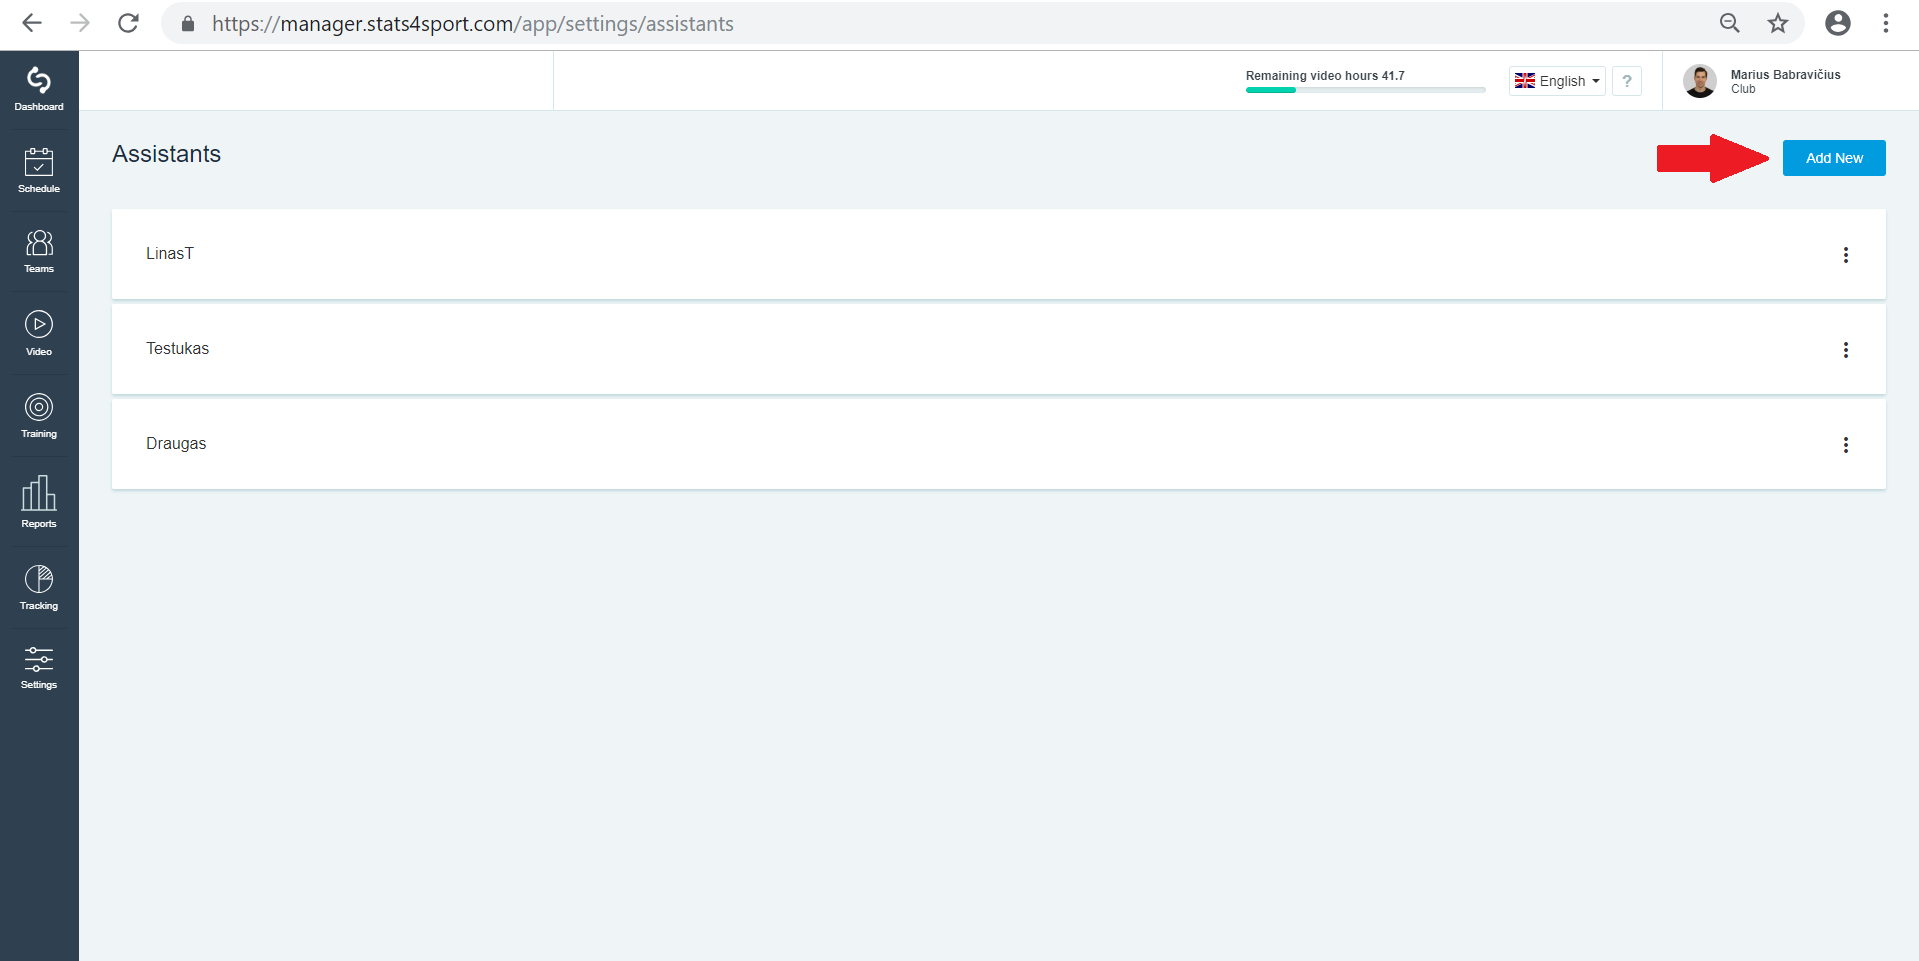The image size is (1919, 961).
Task: Select the LinasT assistant name
Action: pos(170,254)
